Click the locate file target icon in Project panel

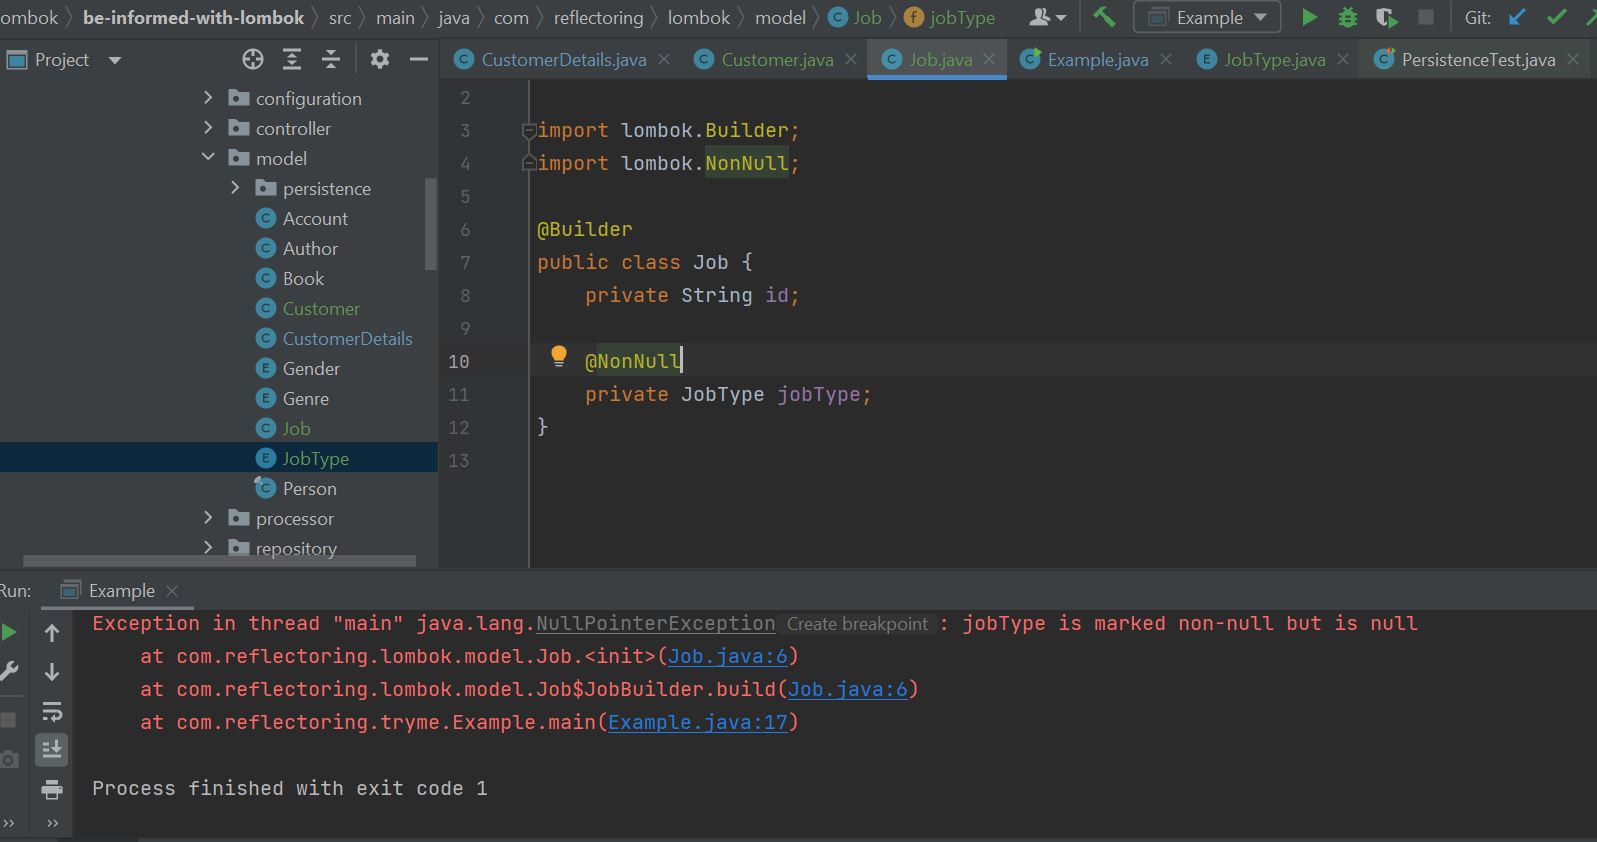(x=253, y=60)
